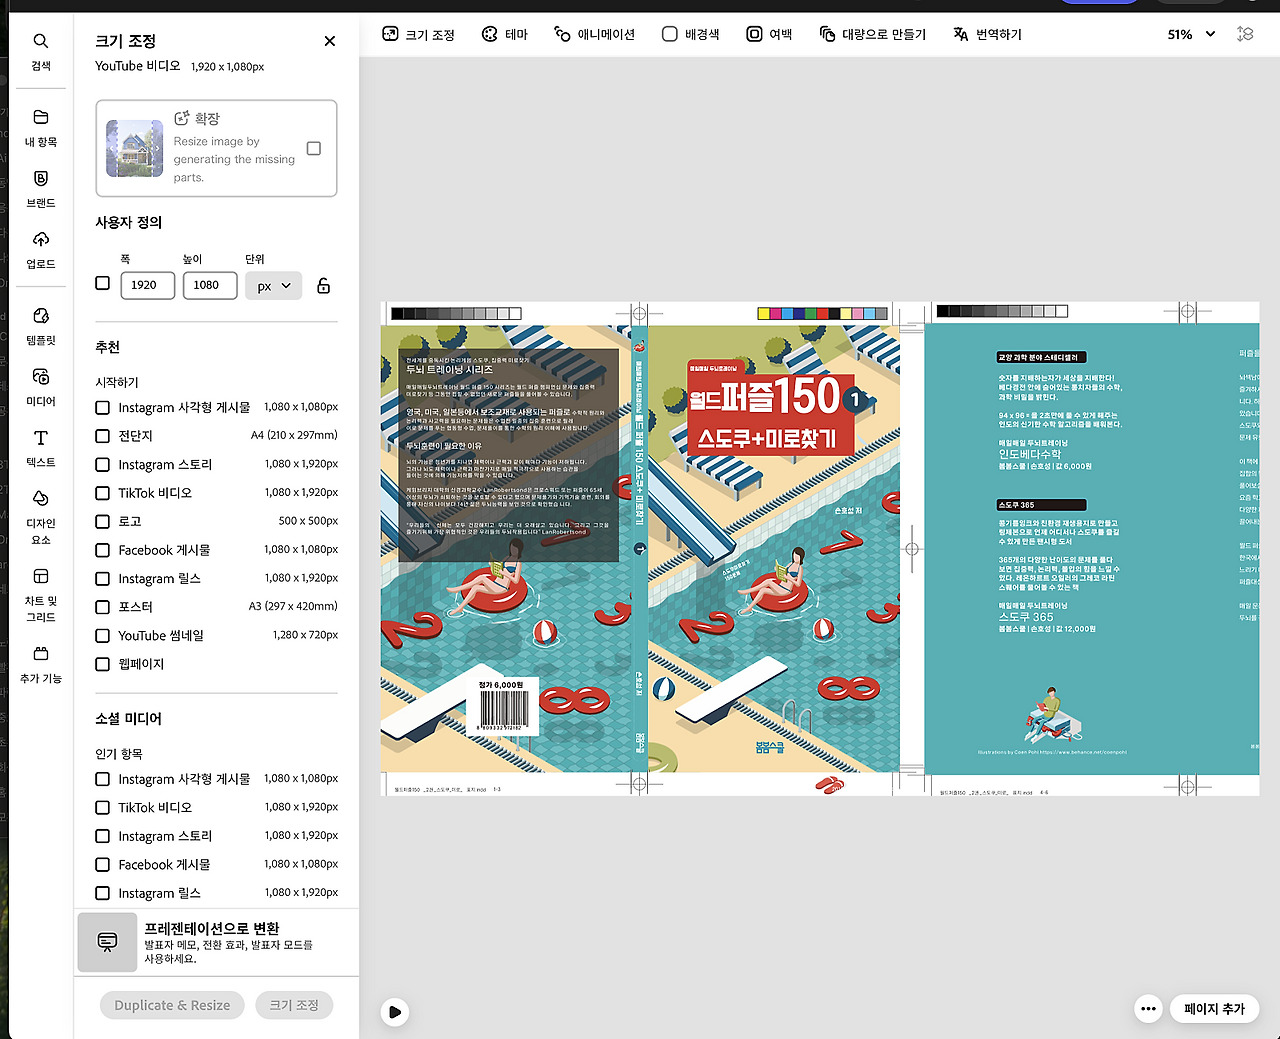1280x1039 pixels.
Task: Select 대량으로 만들기 in the top toolbar
Action: click(x=872, y=33)
